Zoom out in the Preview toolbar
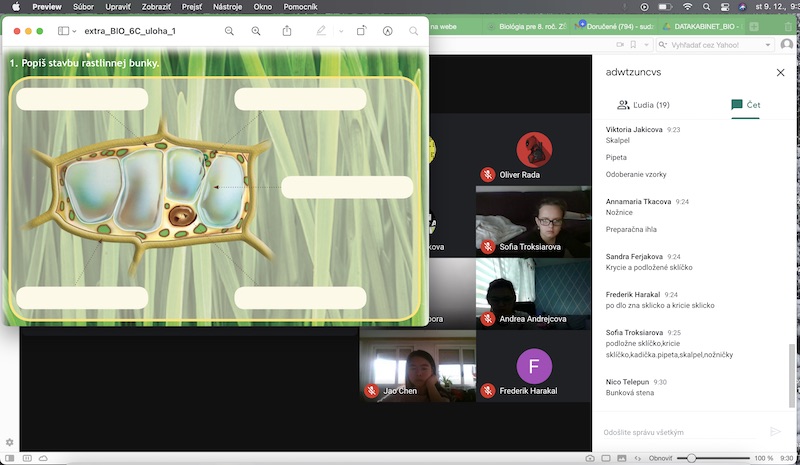This screenshot has width=800, height=465. [x=229, y=31]
